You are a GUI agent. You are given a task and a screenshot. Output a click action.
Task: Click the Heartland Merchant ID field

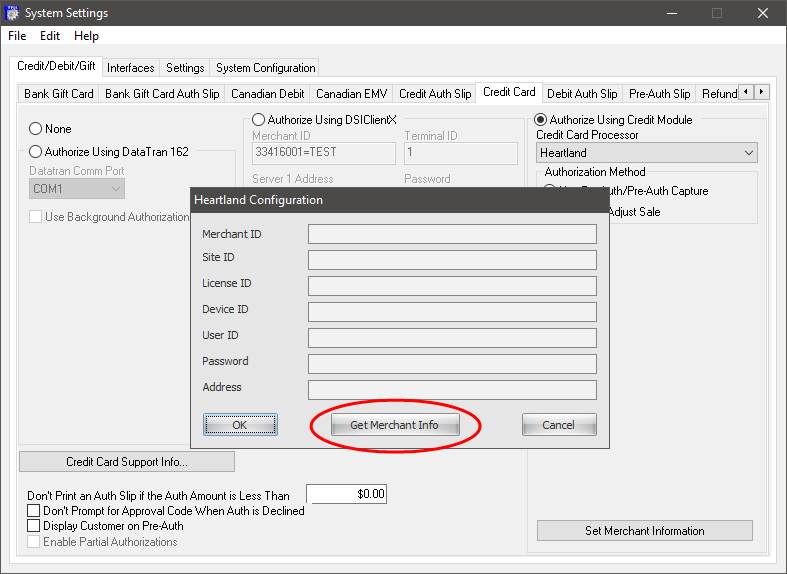coord(452,234)
